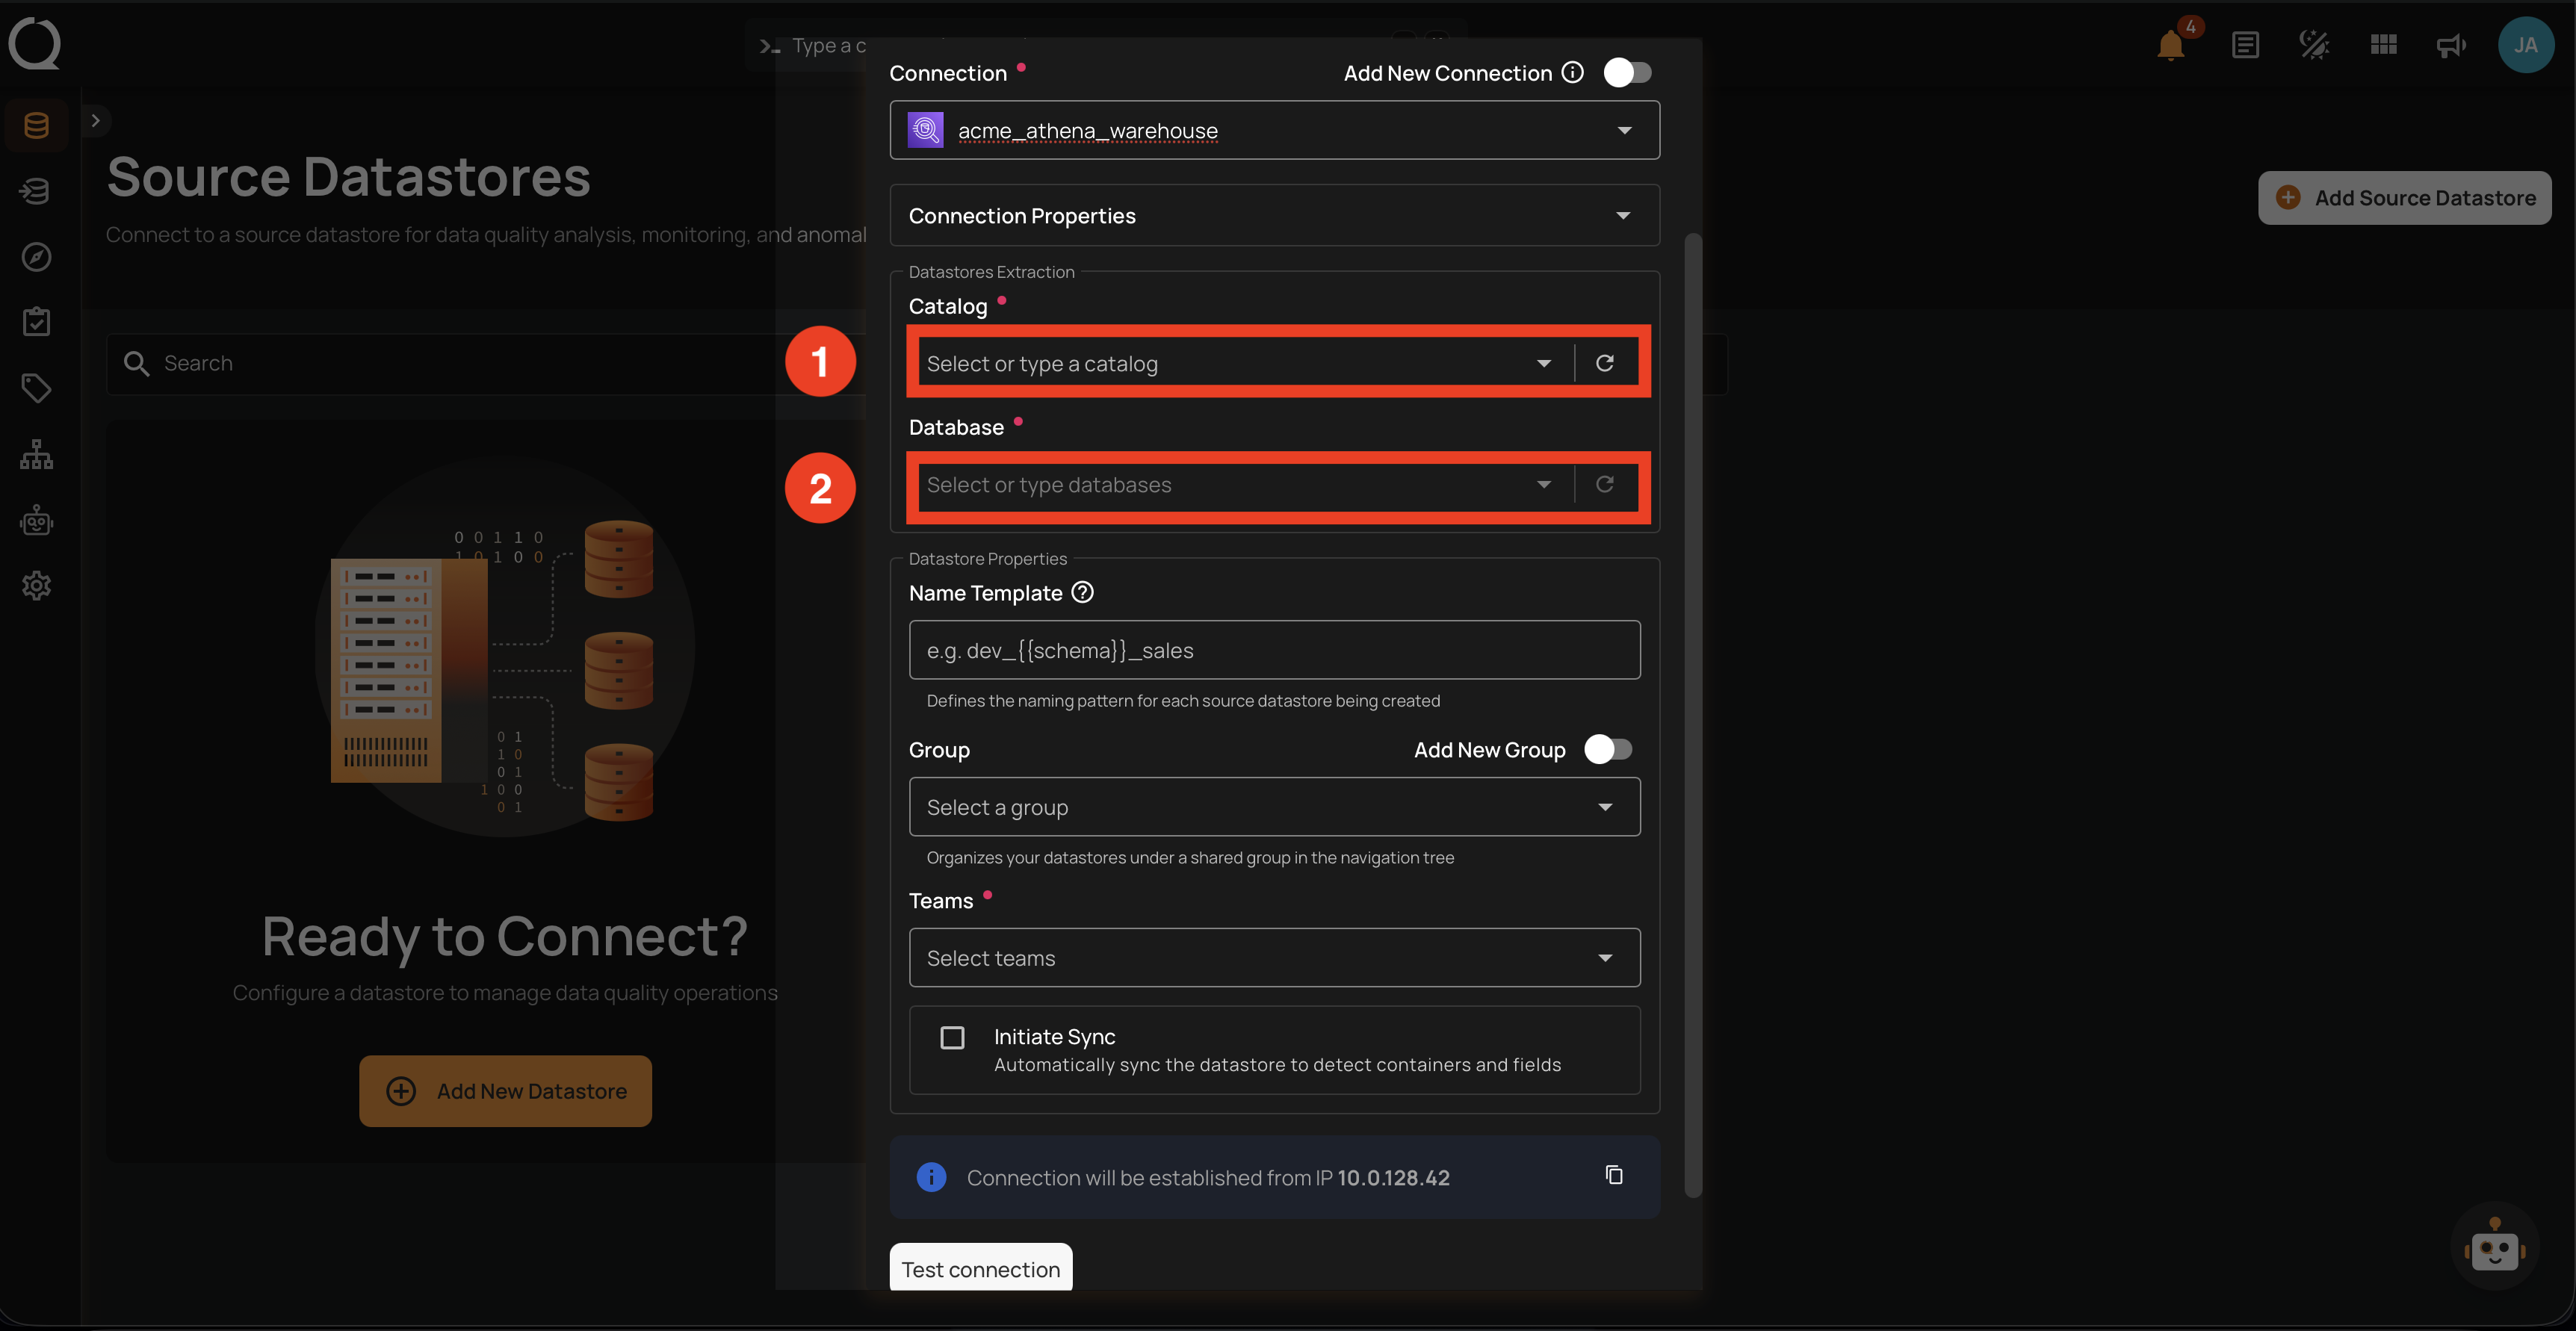Click the Add New Connection info icon
The height and width of the screenshot is (1331, 2576).
pos(1572,72)
